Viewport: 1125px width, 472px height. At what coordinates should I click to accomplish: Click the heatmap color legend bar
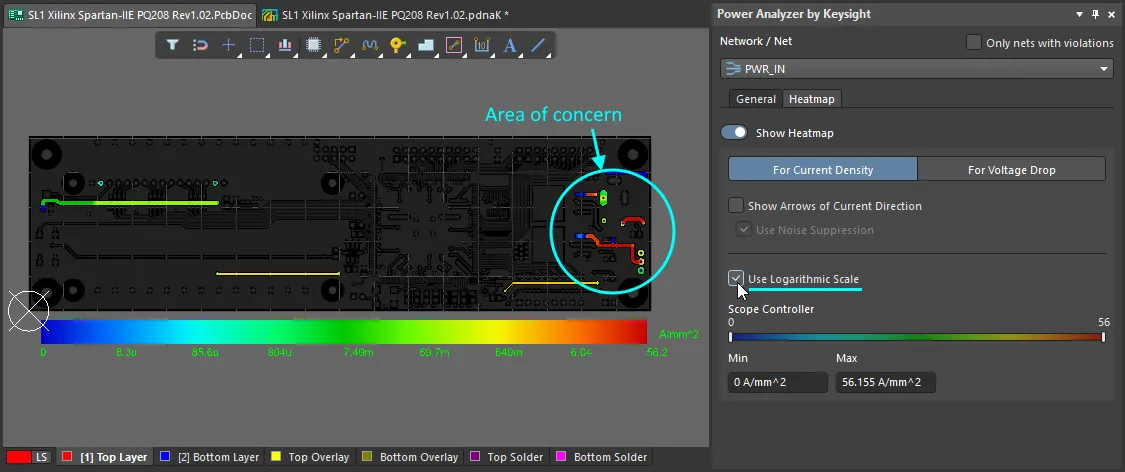pos(344,331)
